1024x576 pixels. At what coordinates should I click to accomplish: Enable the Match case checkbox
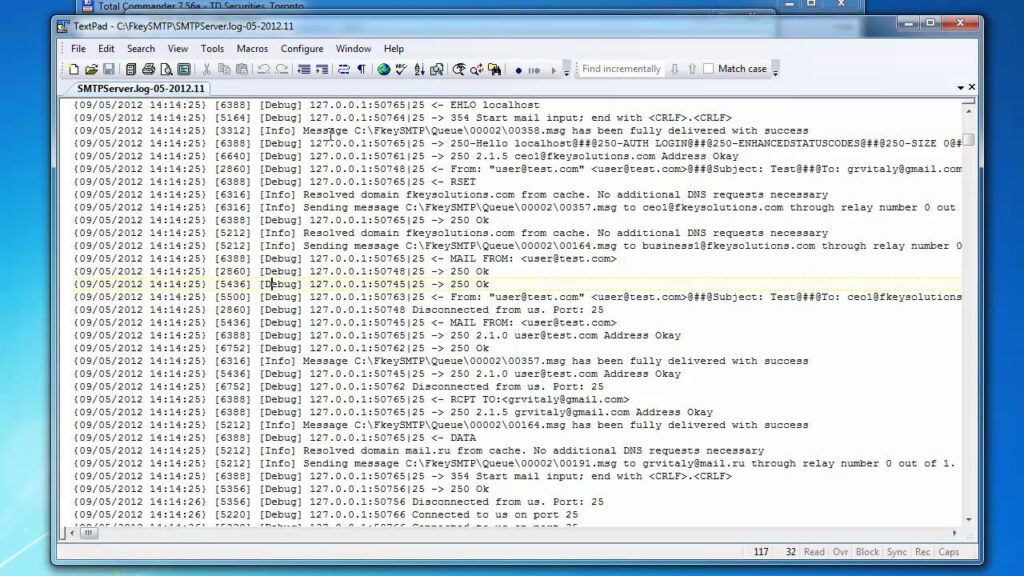(x=709, y=69)
